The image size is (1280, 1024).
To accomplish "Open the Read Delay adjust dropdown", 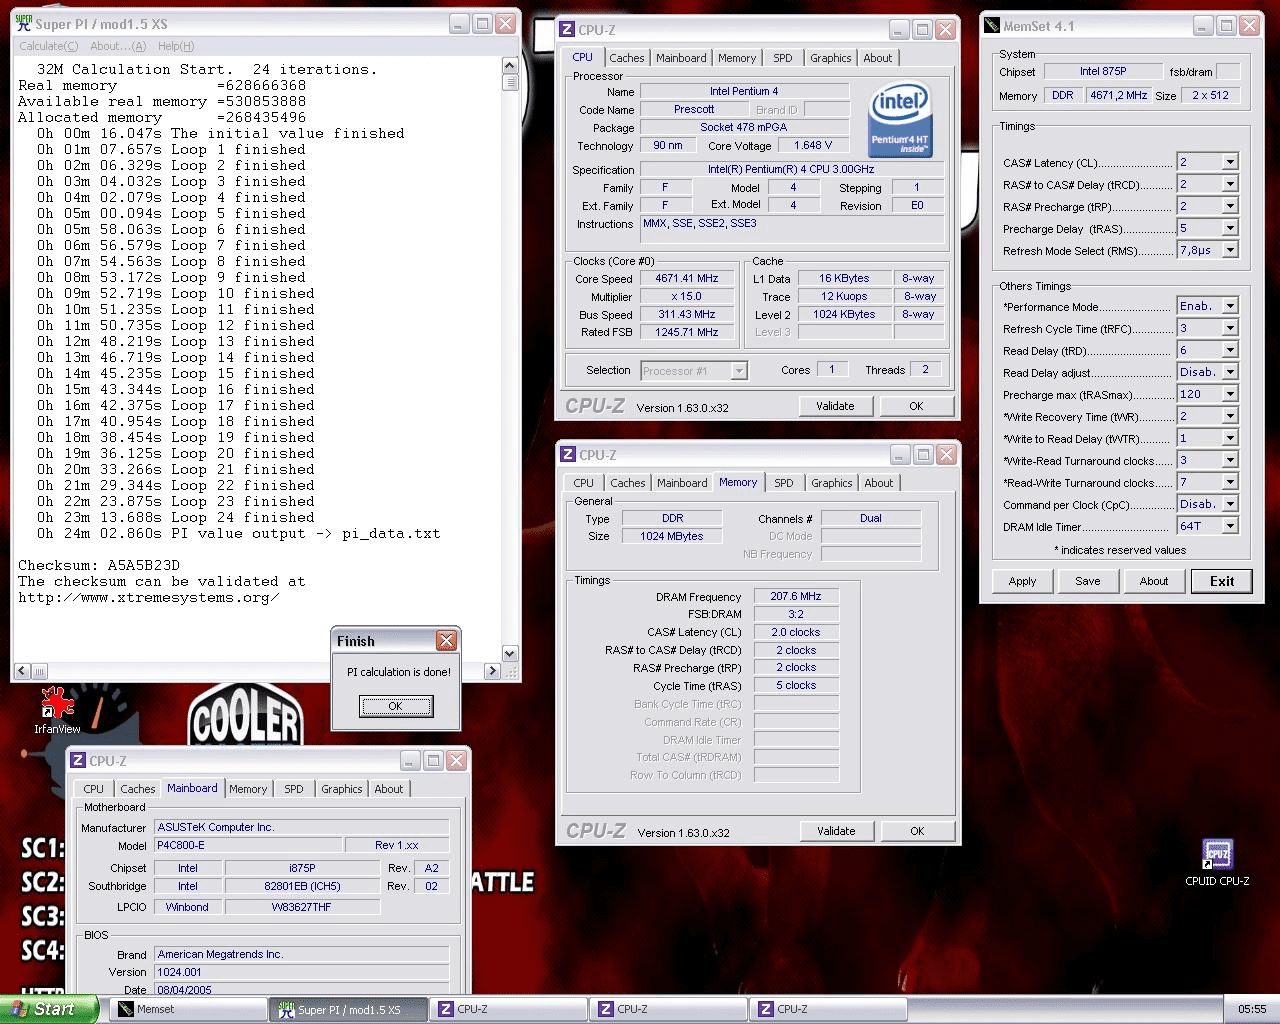I will click(x=1231, y=372).
